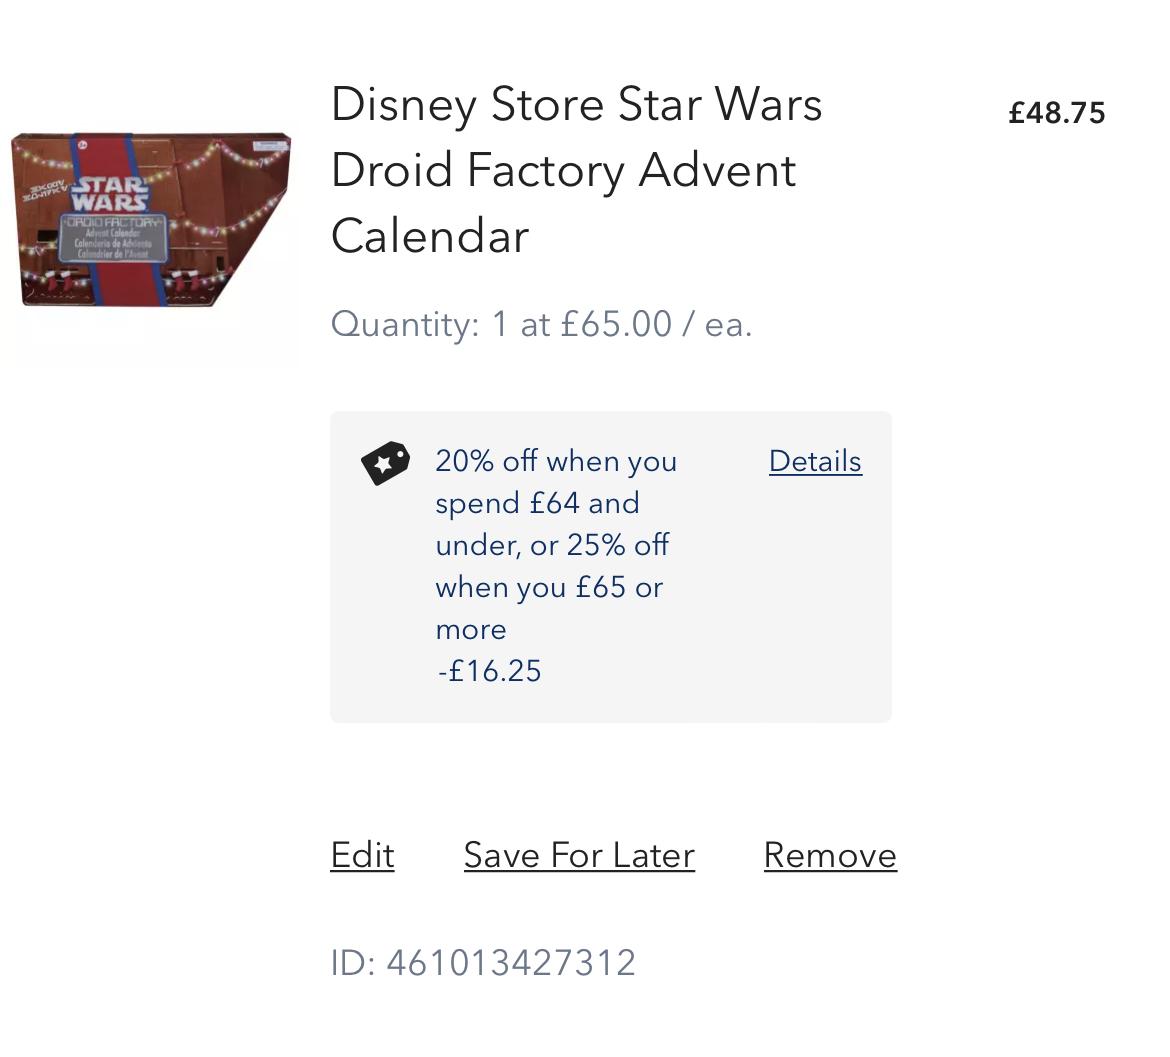Viewport: 1170px width, 1057px height.
Task: Open the Disney Store Star Wars product title
Action: tap(576, 170)
